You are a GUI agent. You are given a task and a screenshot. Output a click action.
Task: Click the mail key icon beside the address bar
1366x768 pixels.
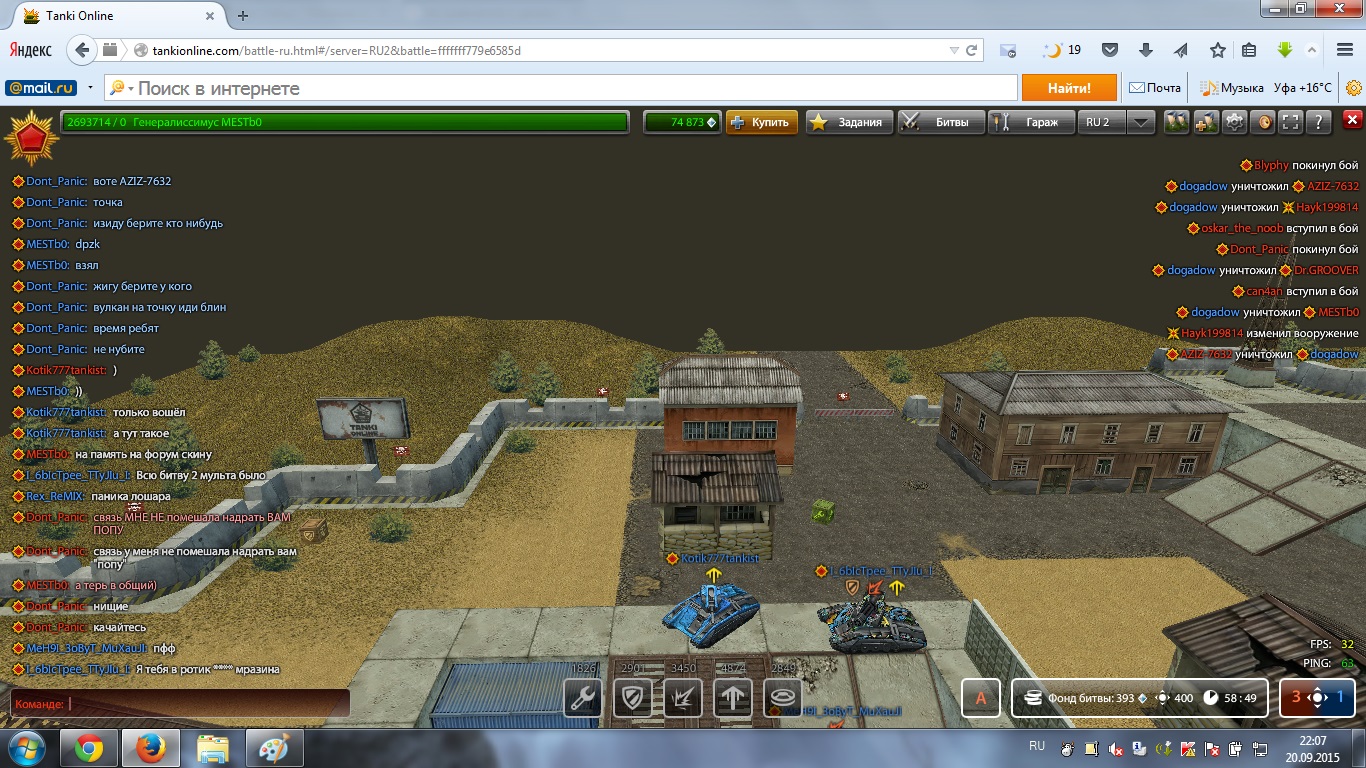point(1008,50)
